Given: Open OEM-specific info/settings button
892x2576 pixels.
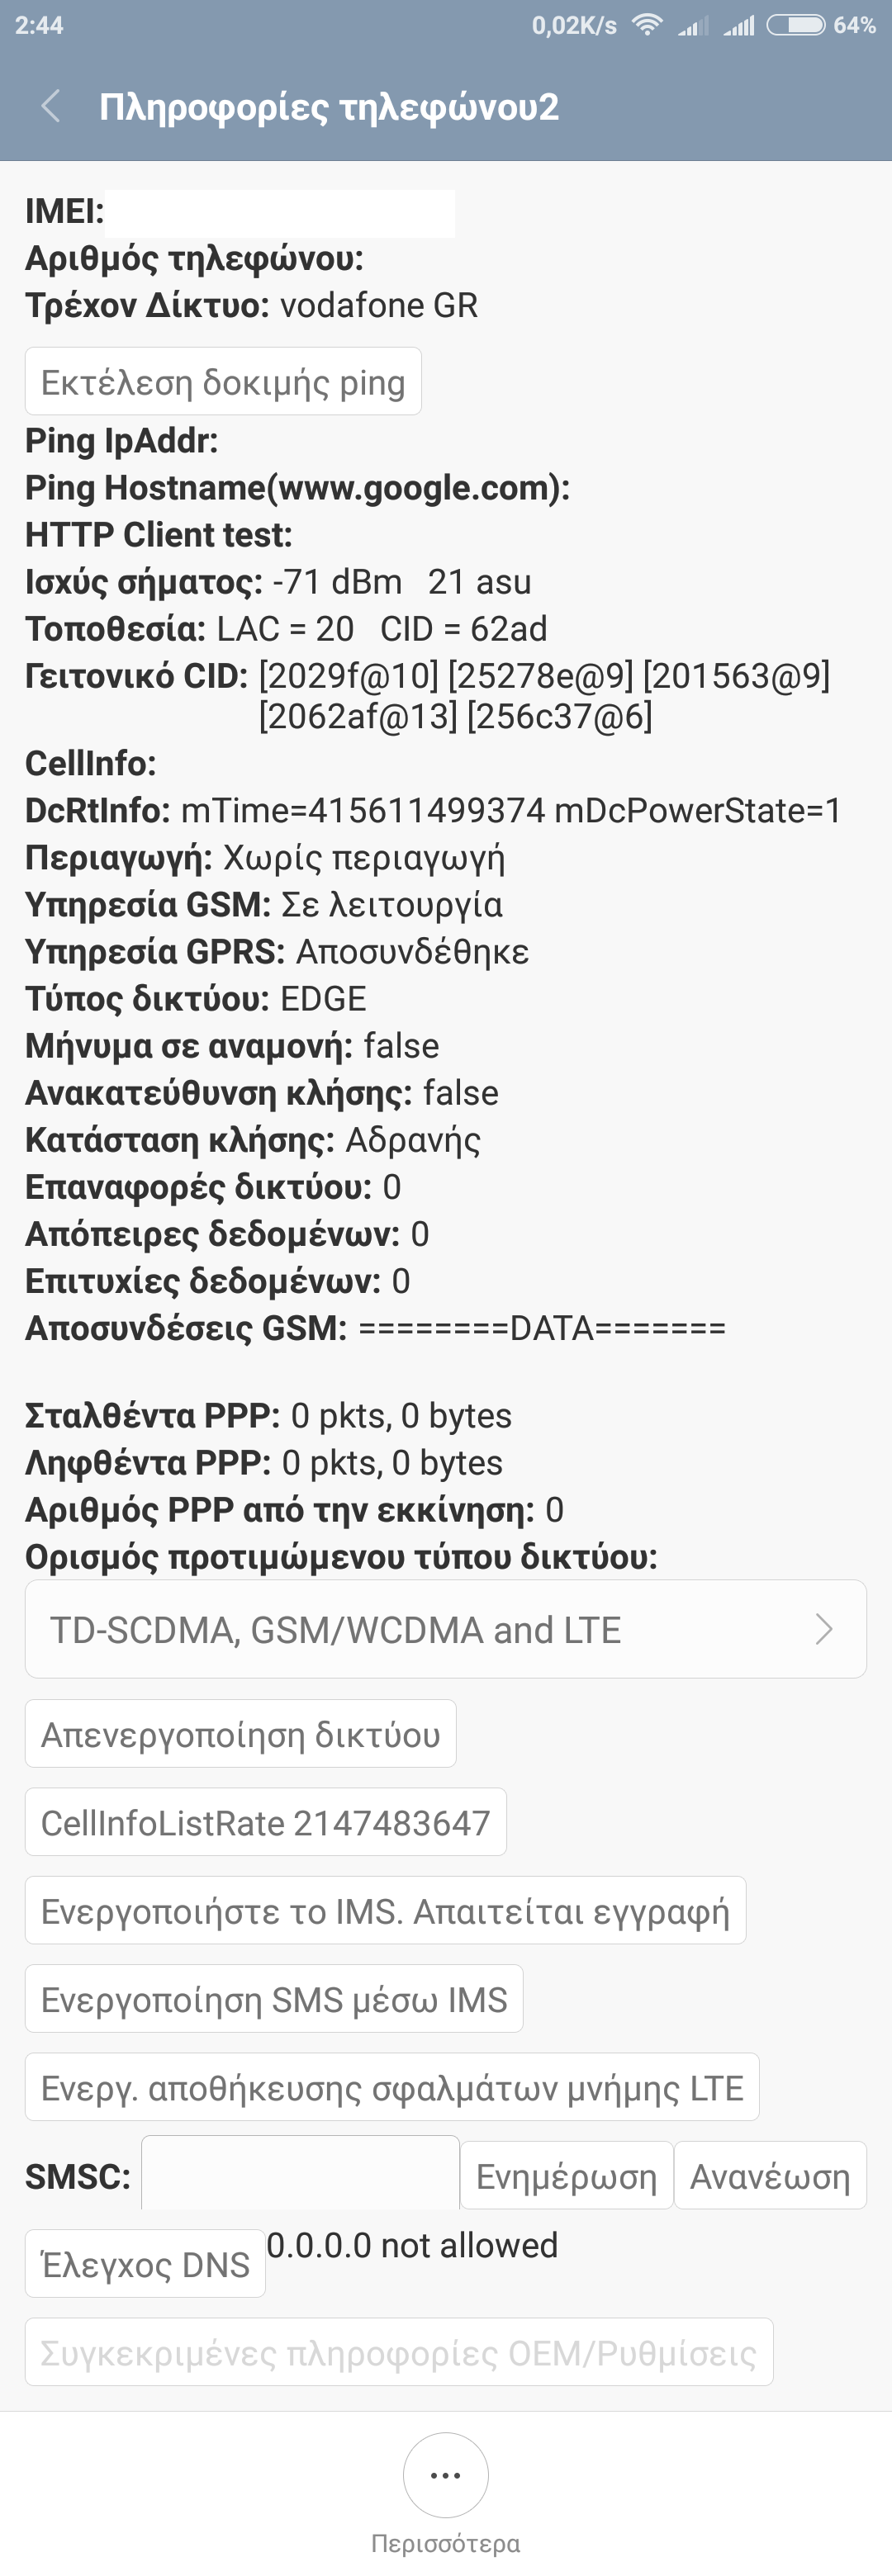Looking at the screenshot, I should [x=399, y=2353].
